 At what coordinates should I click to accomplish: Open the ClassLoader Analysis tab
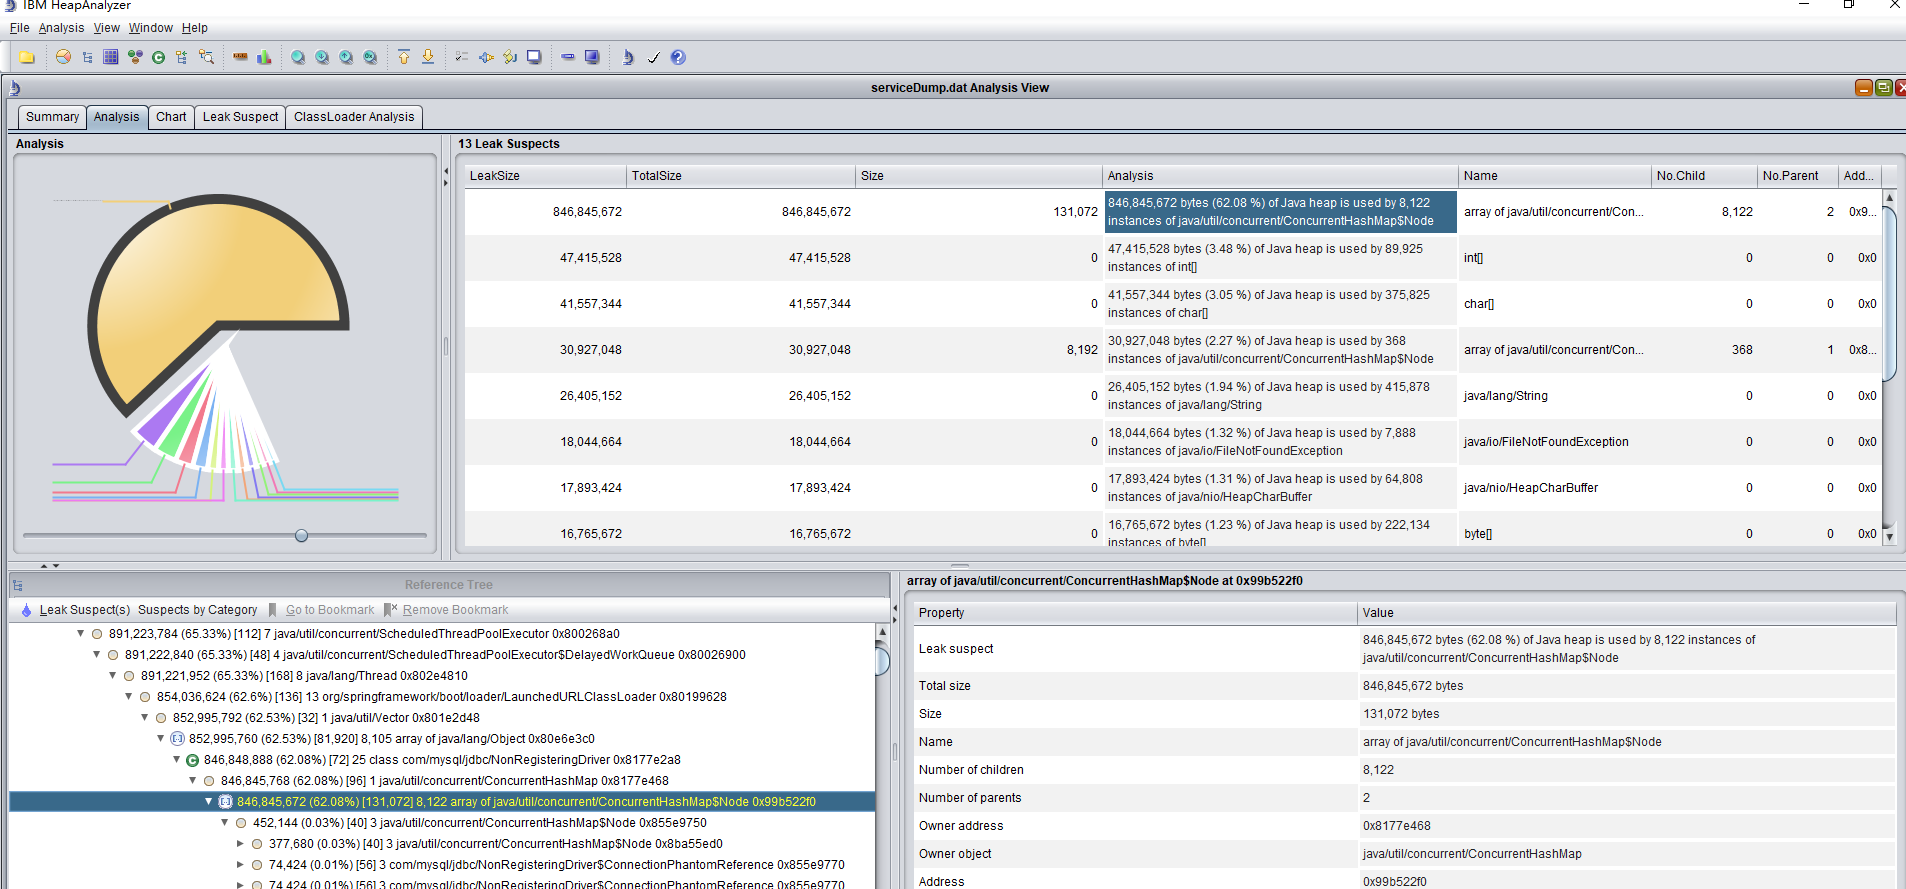point(354,117)
